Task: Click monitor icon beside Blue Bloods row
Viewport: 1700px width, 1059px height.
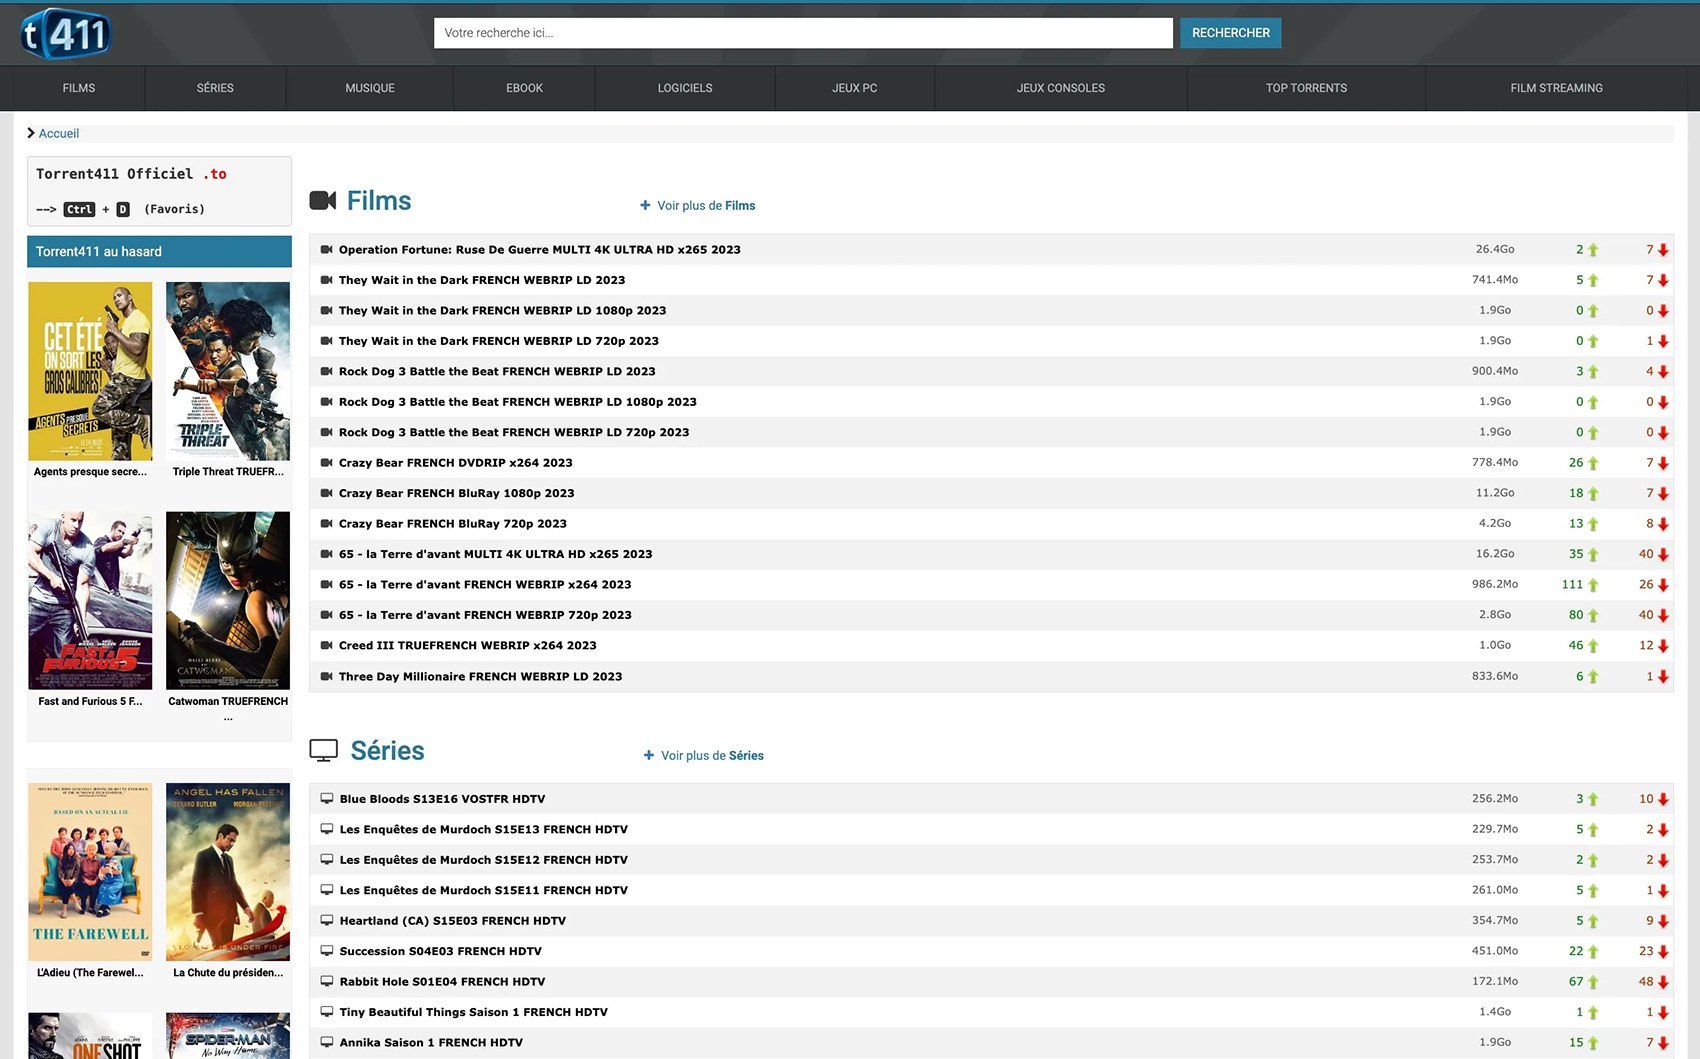Action: pyautogui.click(x=326, y=798)
